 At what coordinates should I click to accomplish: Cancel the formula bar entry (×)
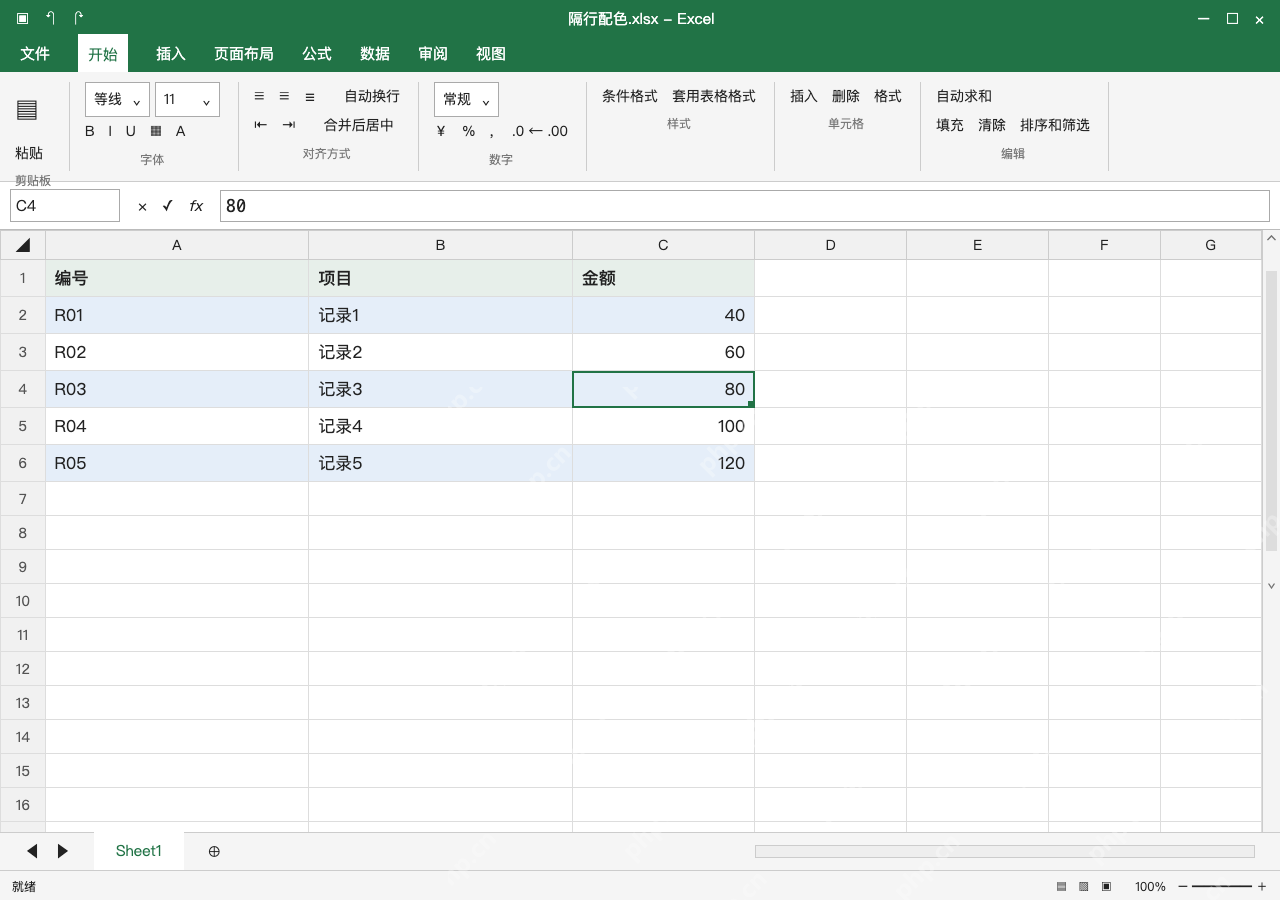142,206
